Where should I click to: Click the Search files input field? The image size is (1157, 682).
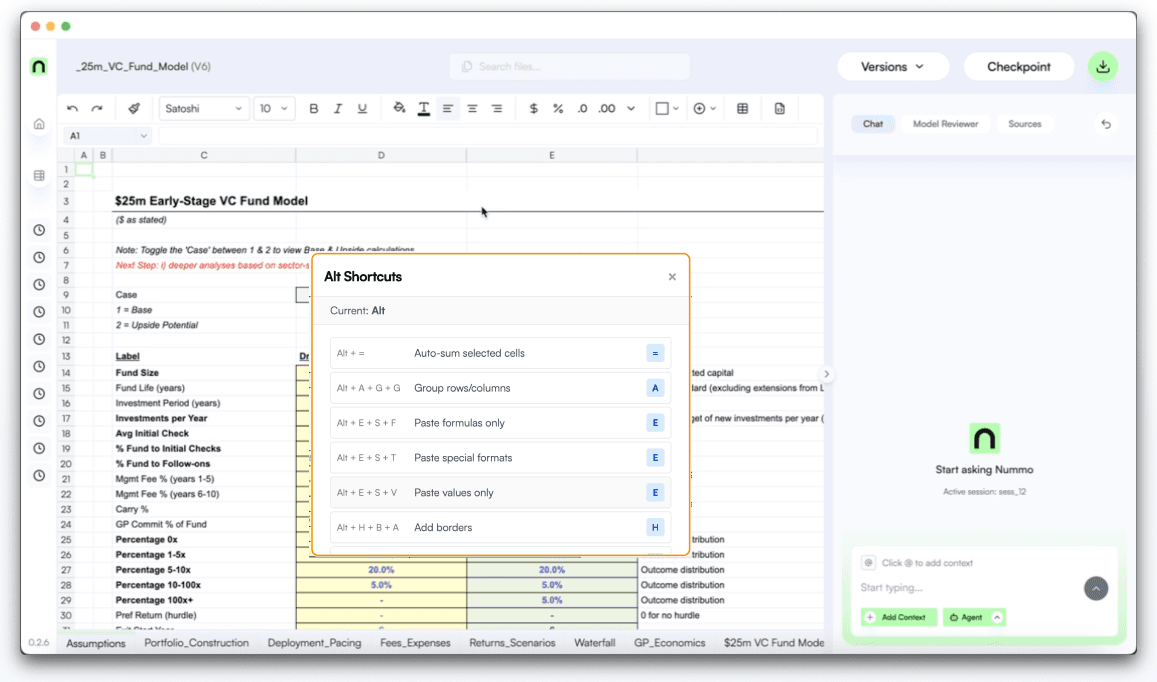coord(569,67)
